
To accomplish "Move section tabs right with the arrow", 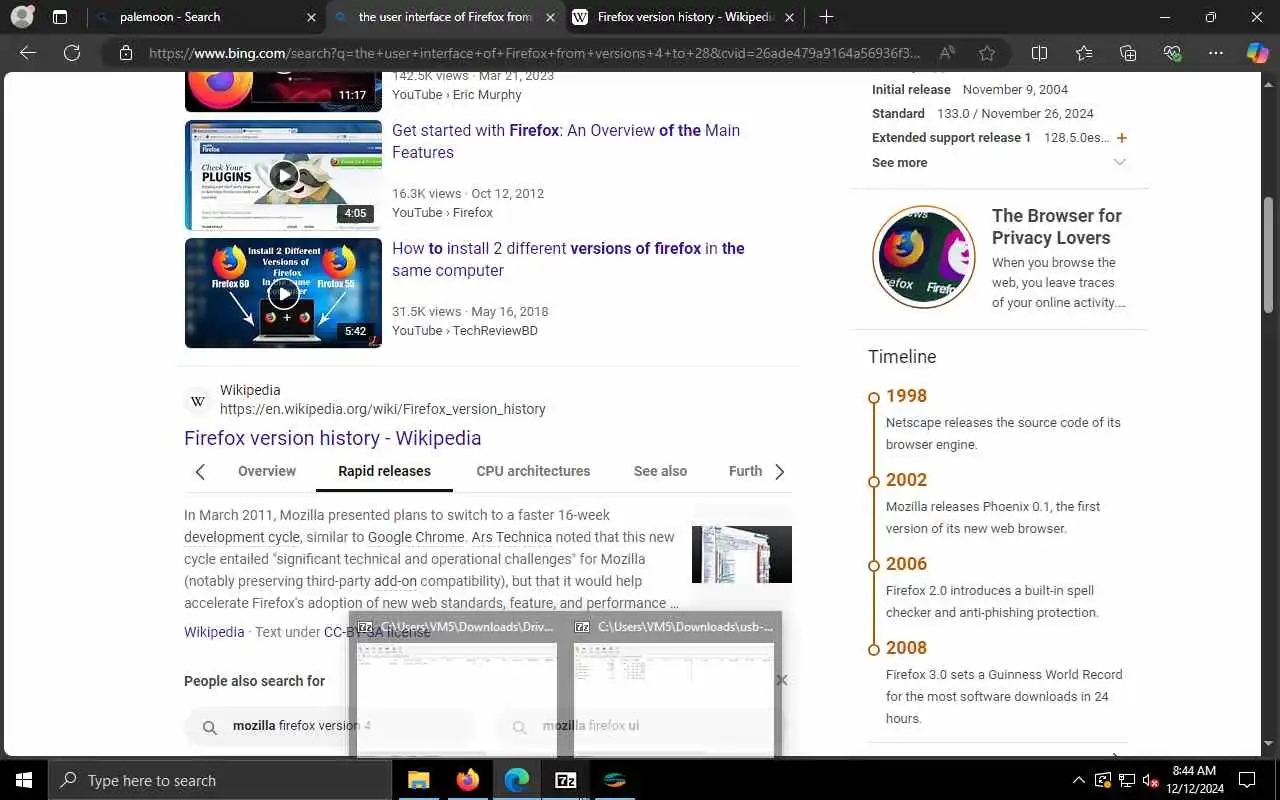I will coord(780,472).
